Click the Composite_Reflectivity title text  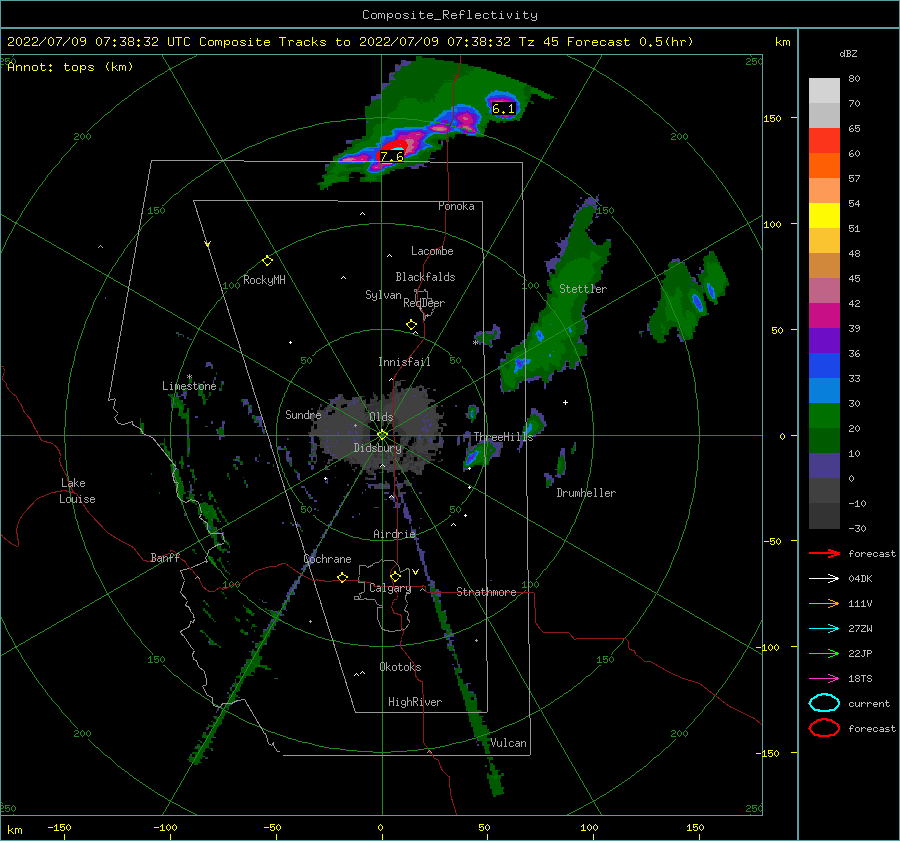point(449,15)
